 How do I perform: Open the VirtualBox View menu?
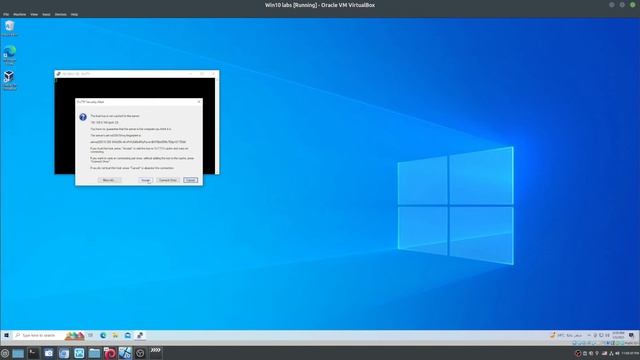coord(34,14)
